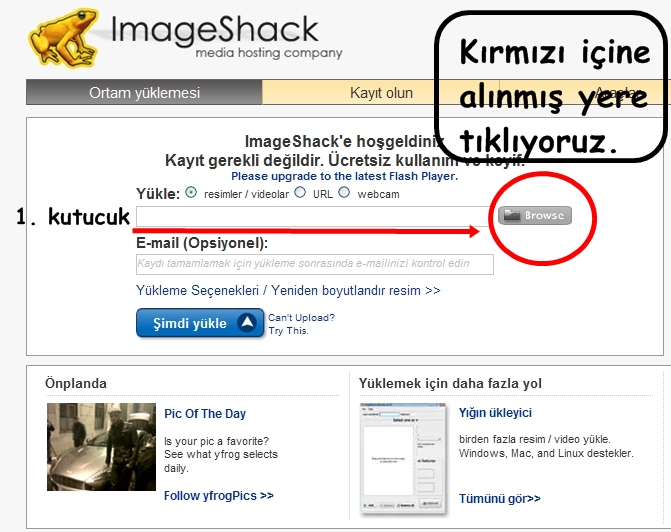This screenshot has width=671, height=532.
Task: Open the Yığın ükleyici link
Action: pyautogui.click(x=495, y=413)
